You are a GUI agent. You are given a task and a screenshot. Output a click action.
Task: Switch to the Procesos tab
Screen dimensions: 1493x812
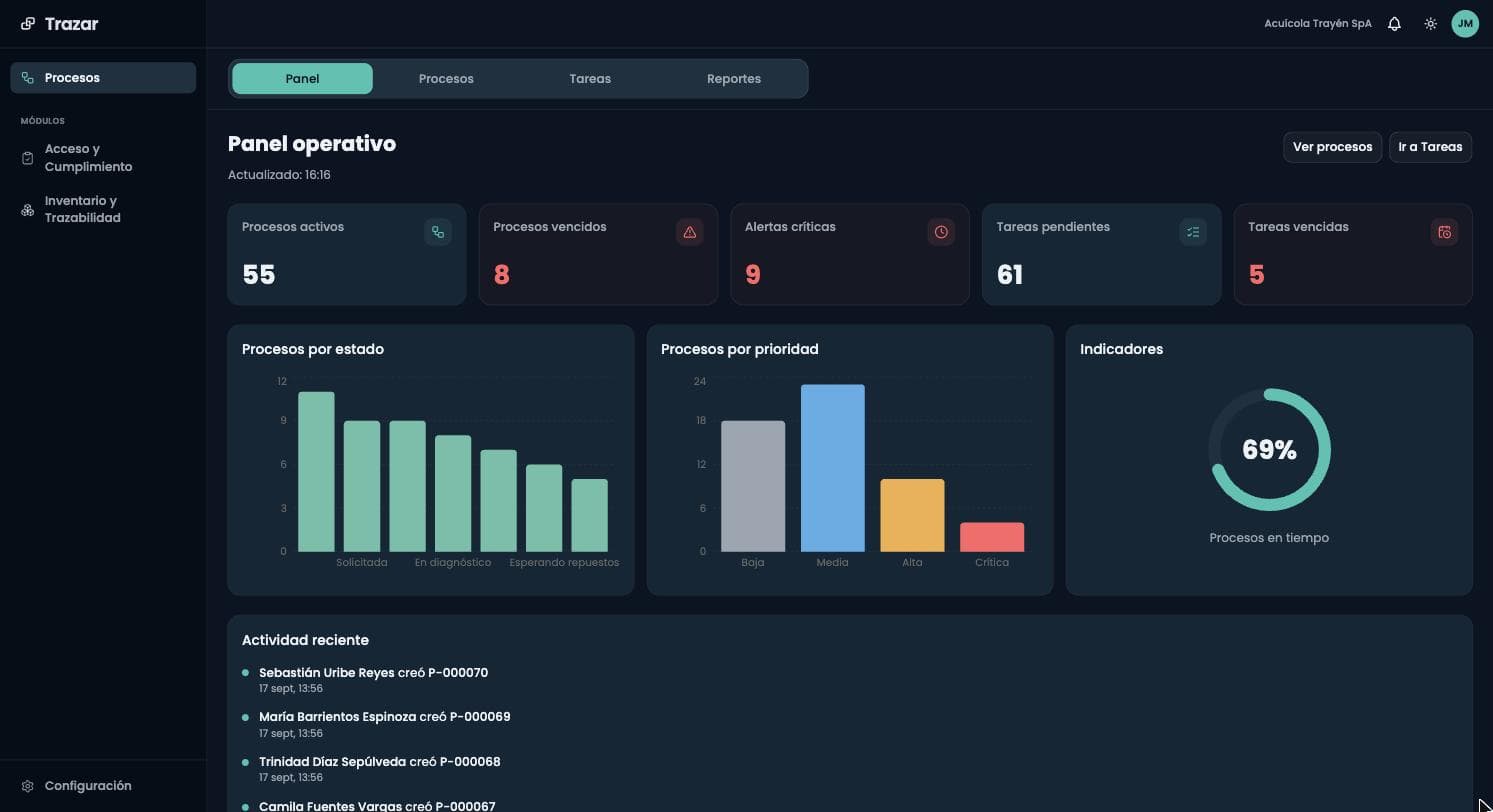pyautogui.click(x=446, y=79)
